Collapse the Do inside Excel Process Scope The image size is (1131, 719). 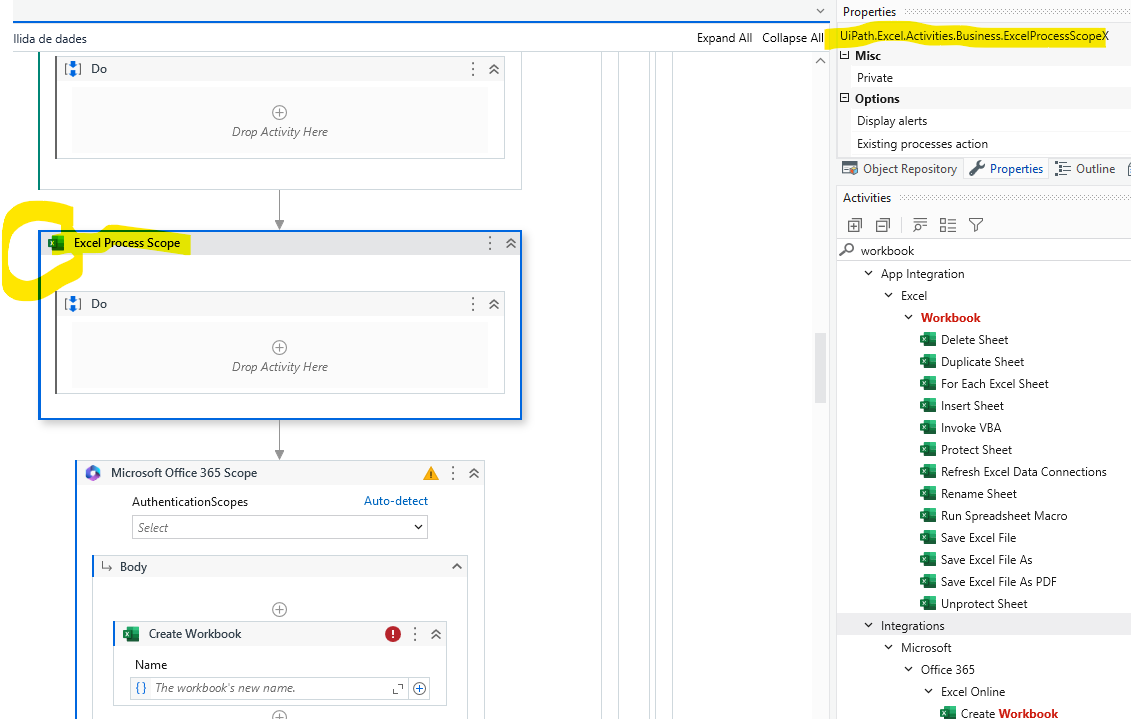click(494, 304)
